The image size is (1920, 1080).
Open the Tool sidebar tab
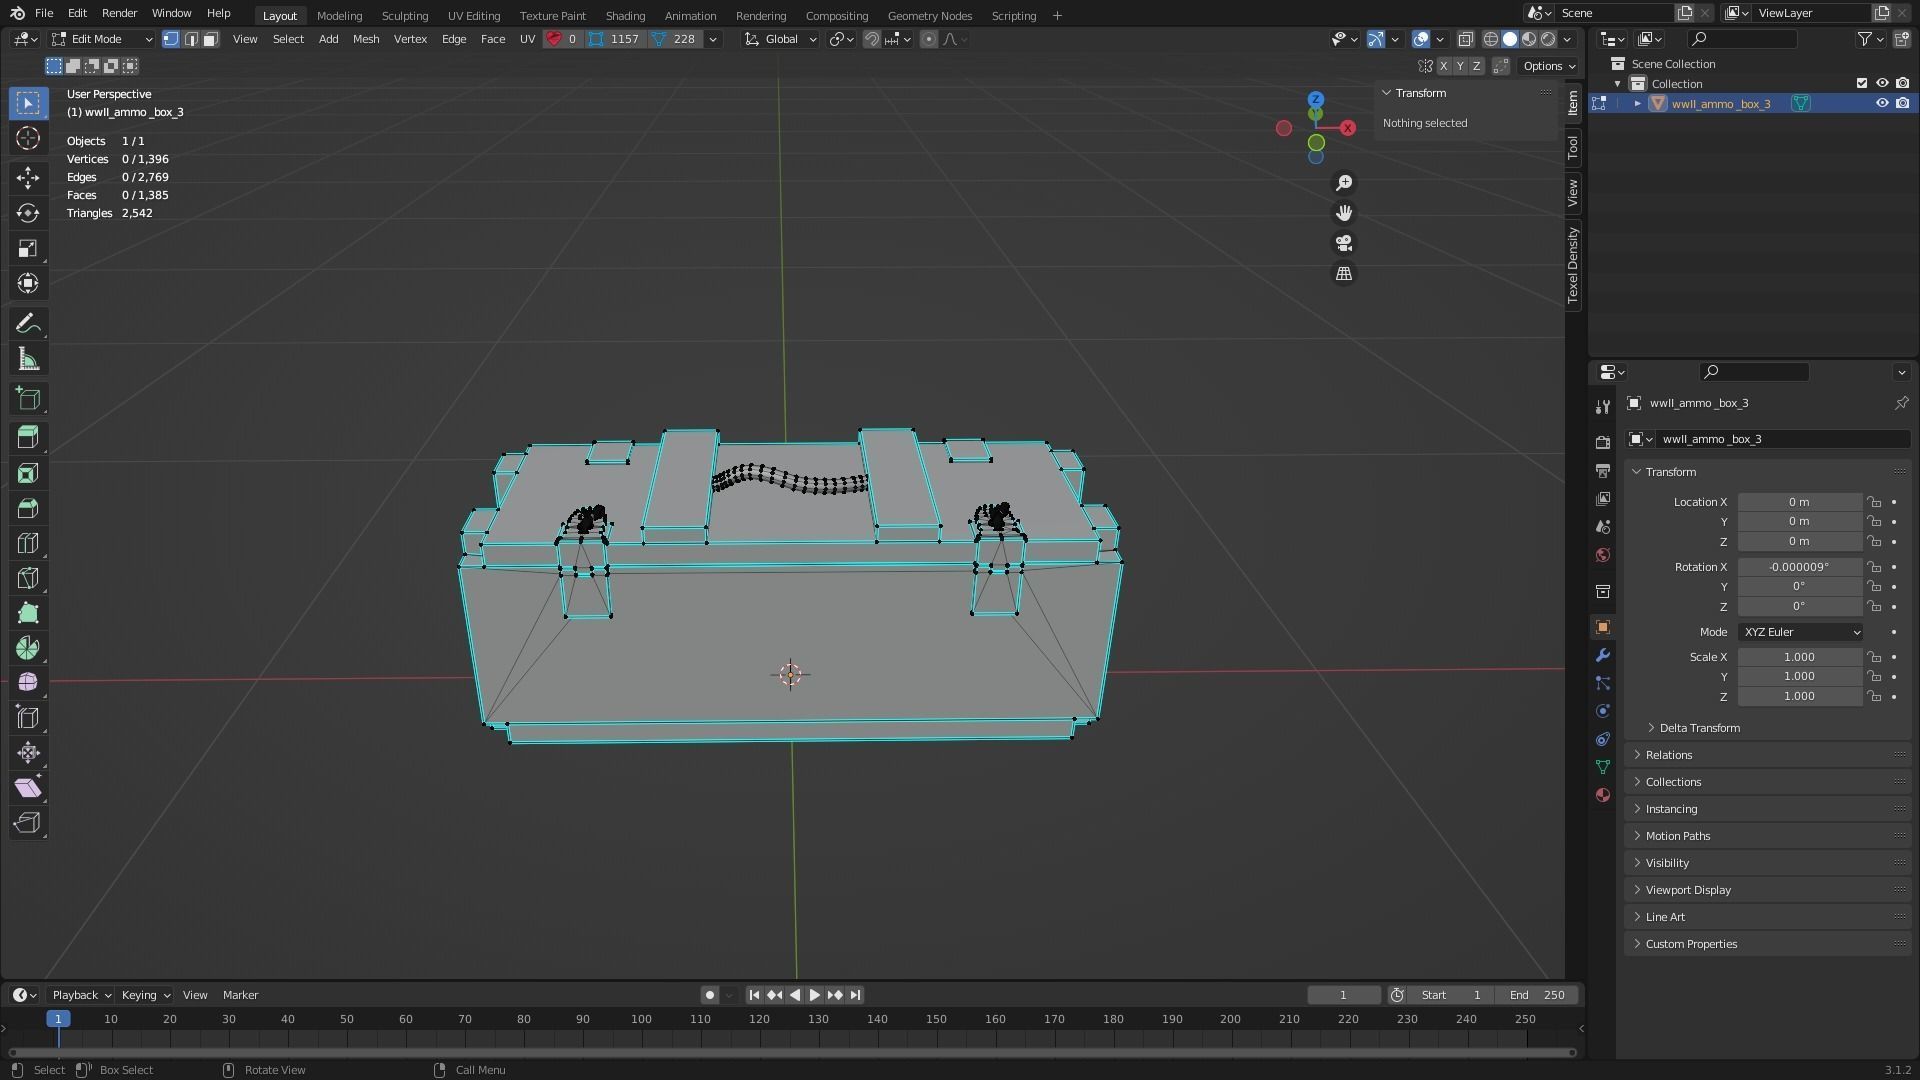click(1573, 147)
